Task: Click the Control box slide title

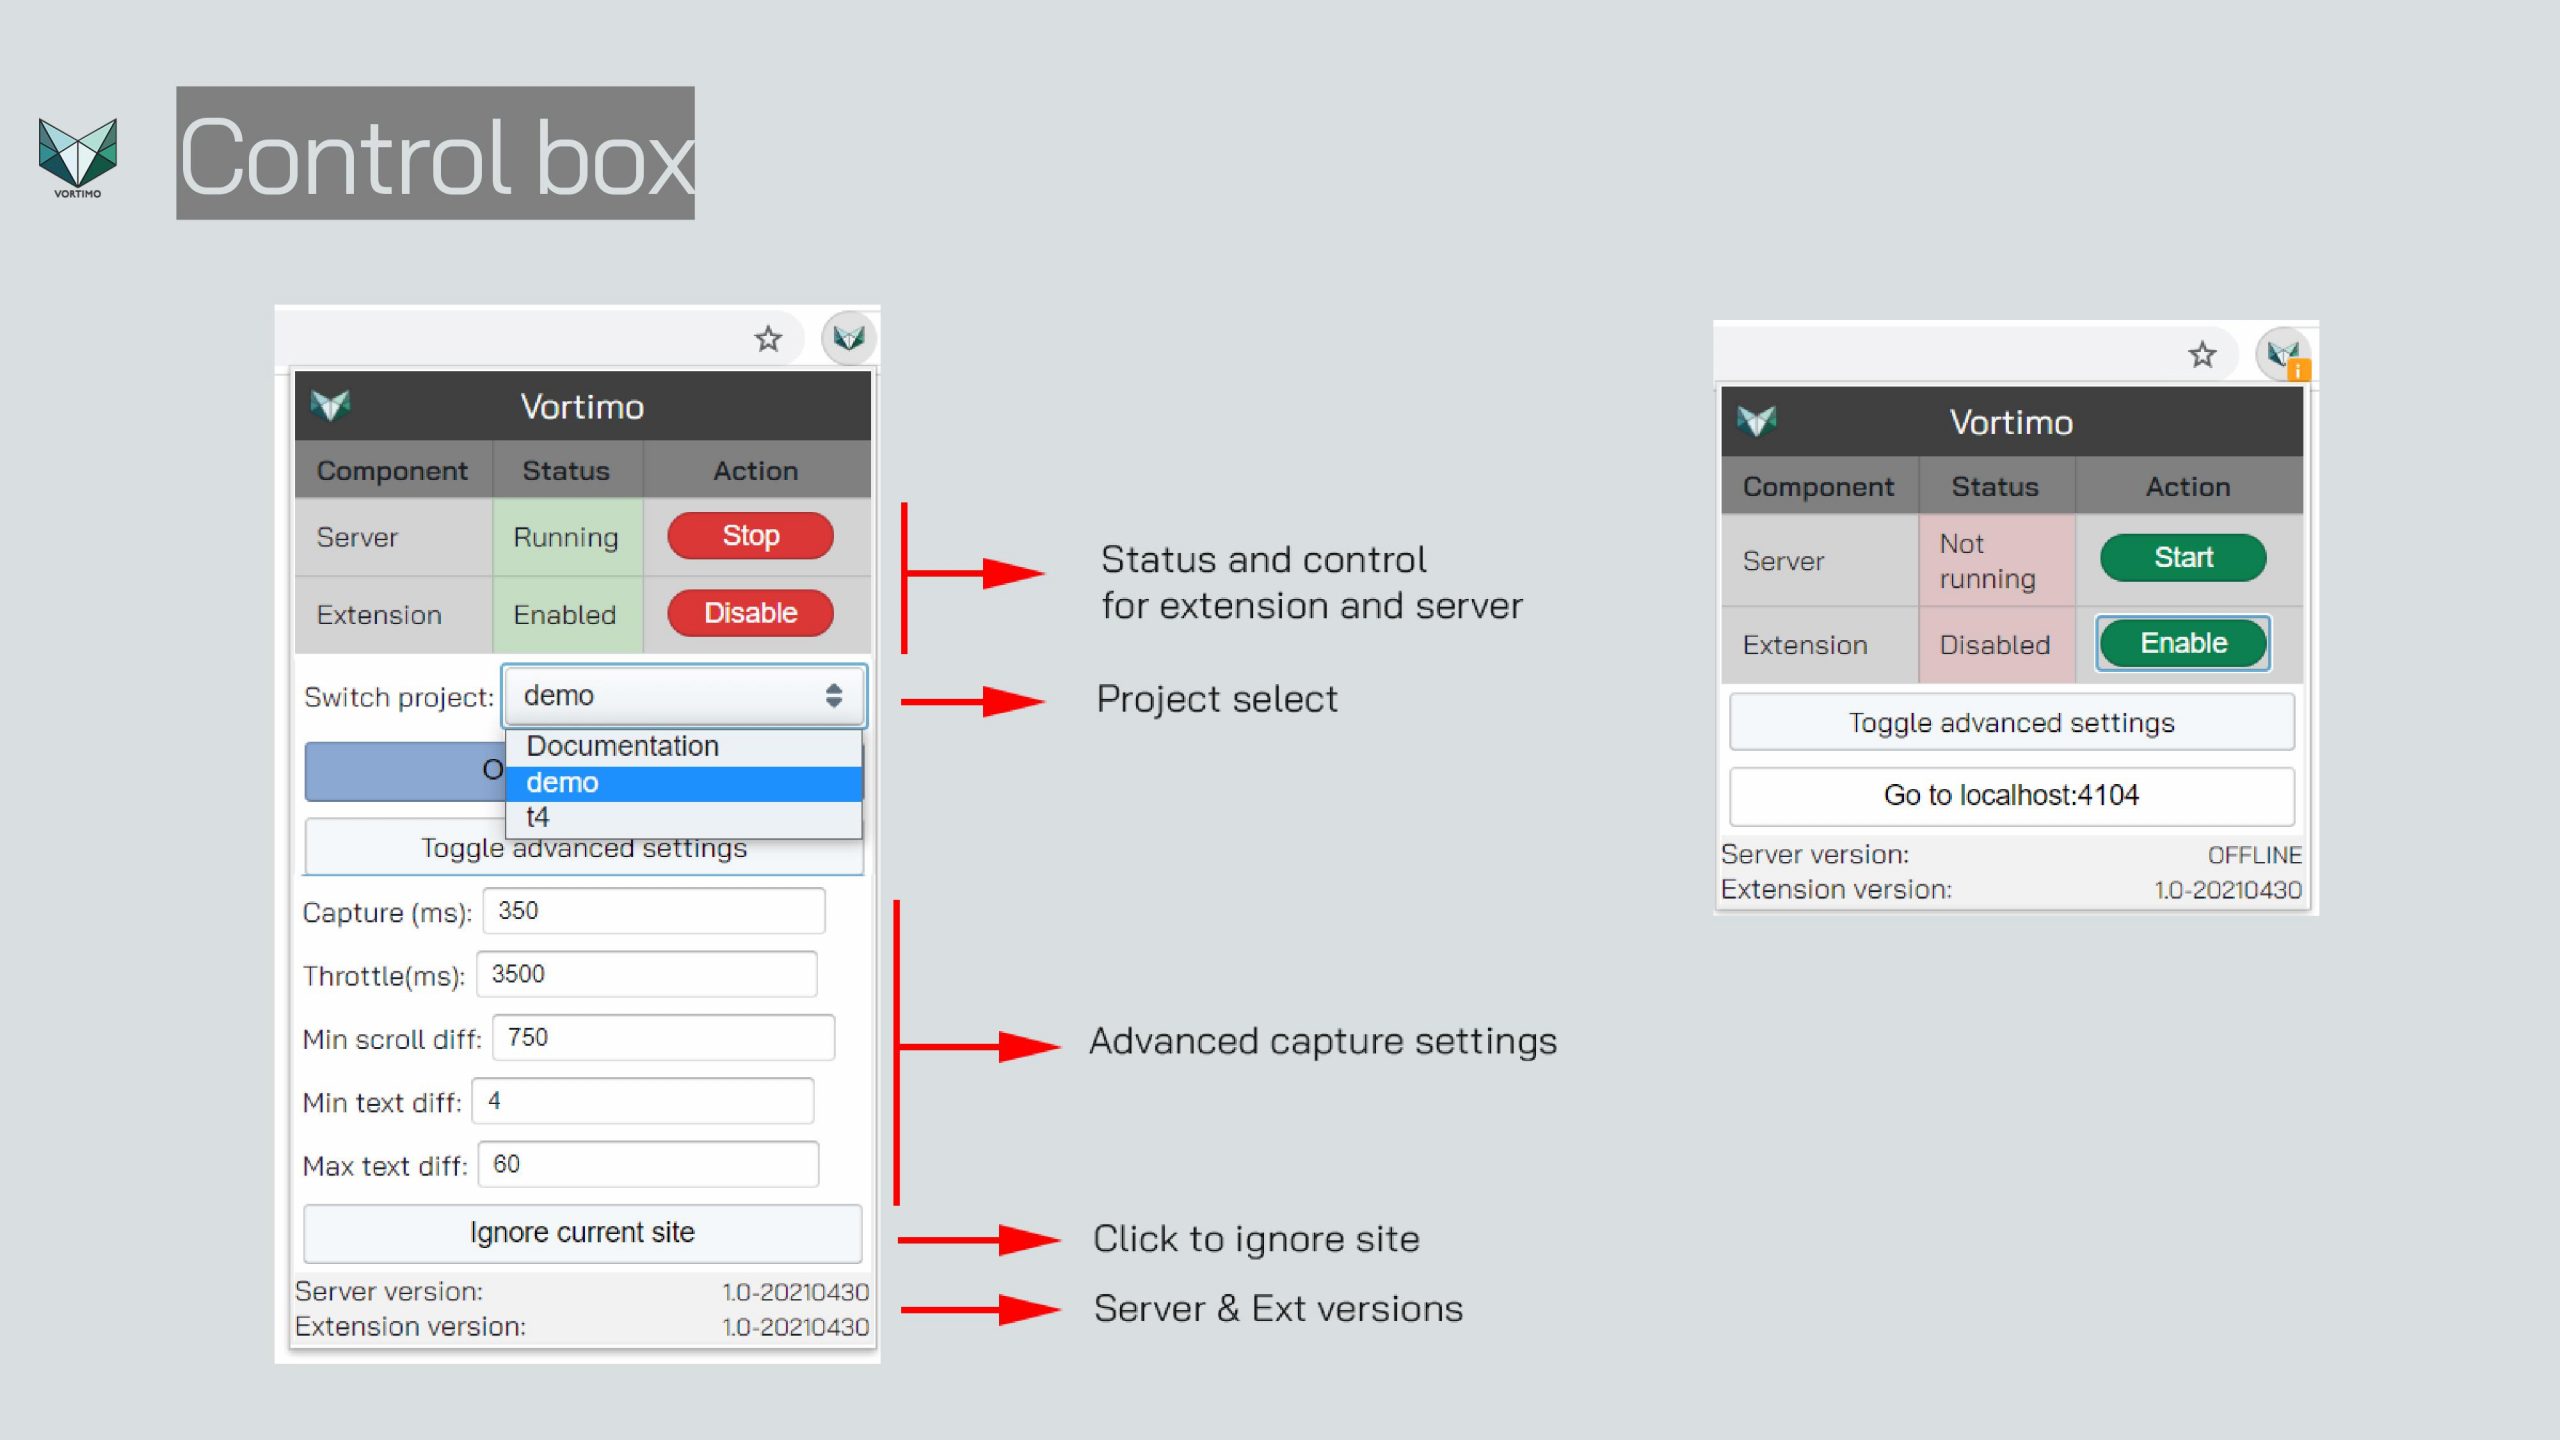Action: (x=436, y=154)
